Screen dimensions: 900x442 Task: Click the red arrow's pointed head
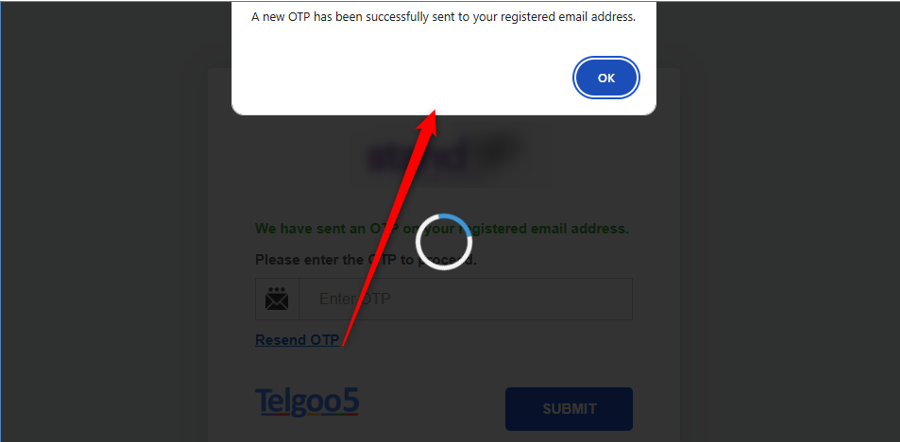coord(430,122)
